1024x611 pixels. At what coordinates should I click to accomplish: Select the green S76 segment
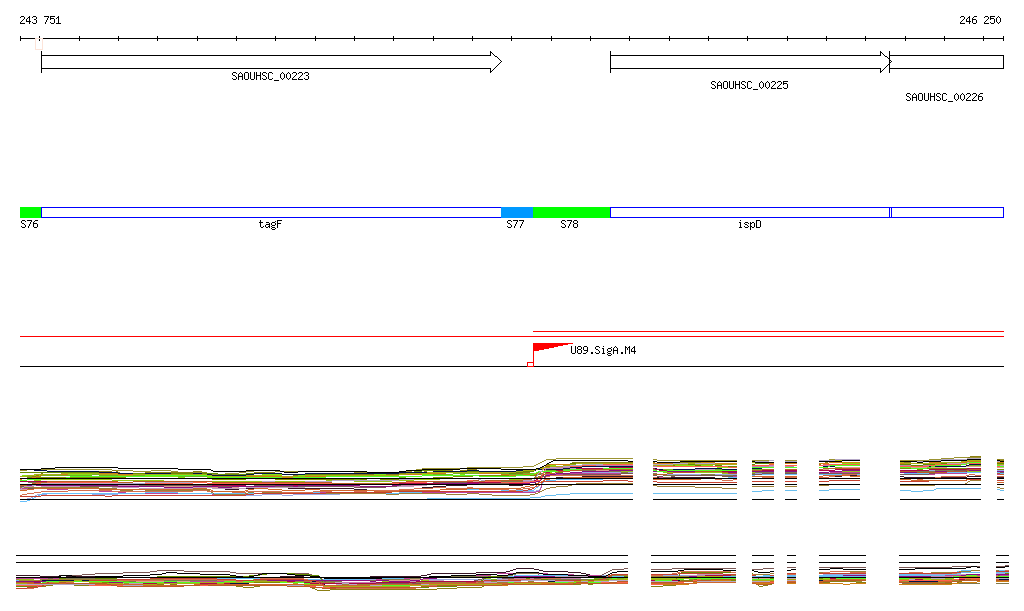pyautogui.click(x=30, y=212)
